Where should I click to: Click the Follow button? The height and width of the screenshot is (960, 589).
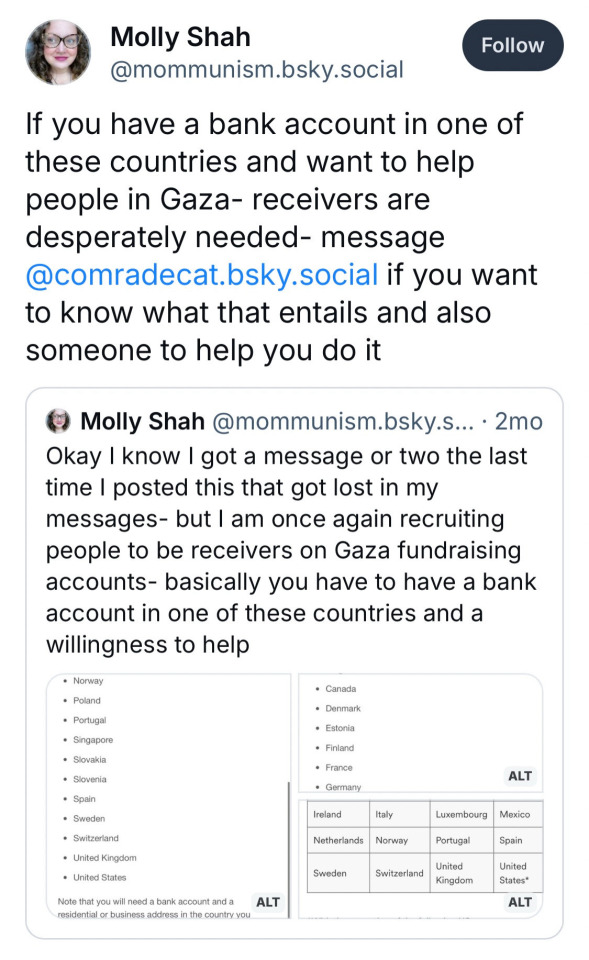512,45
